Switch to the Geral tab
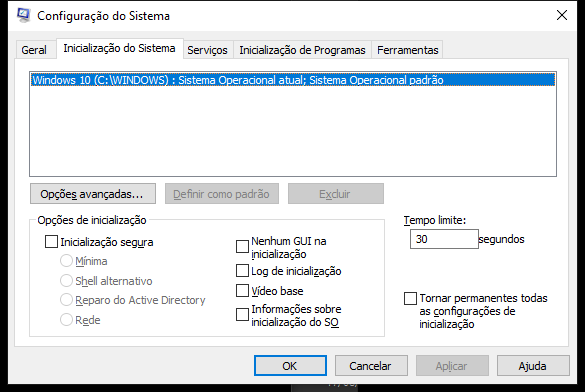This screenshot has height=392, width=585. coord(34,50)
